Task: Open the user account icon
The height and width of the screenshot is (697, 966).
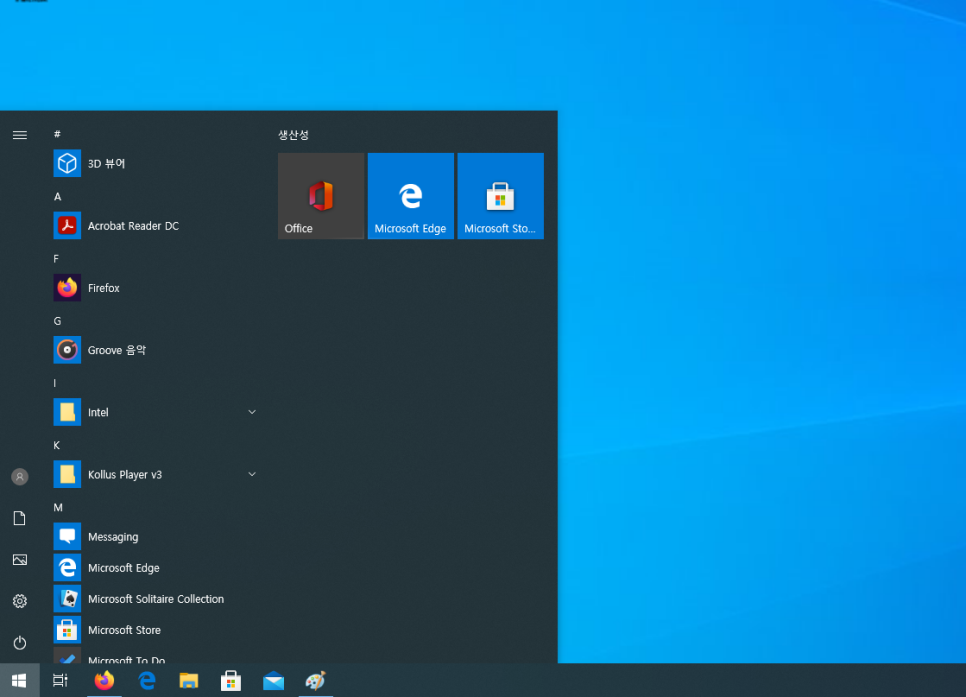Action: tap(20, 476)
